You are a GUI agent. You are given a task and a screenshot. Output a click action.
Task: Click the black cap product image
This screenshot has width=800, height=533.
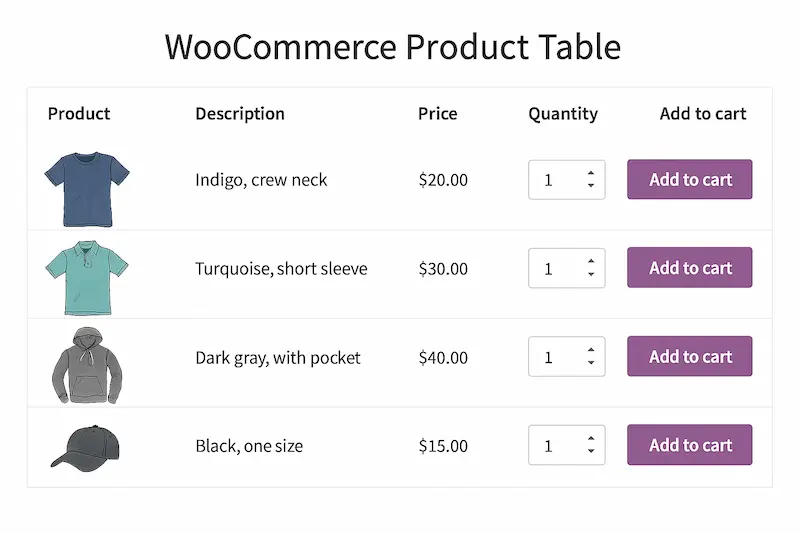pos(85,447)
